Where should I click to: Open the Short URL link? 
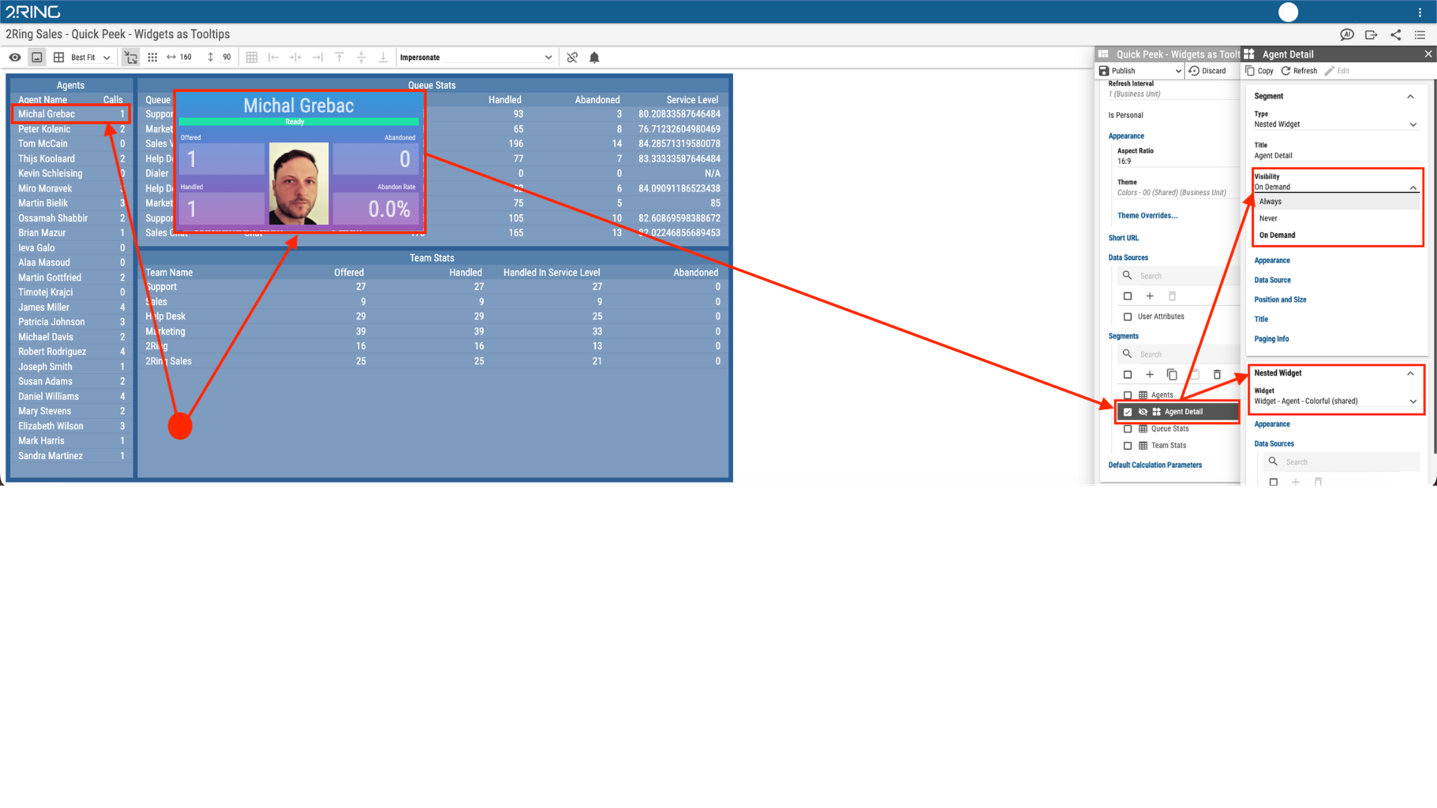pyautogui.click(x=1123, y=238)
